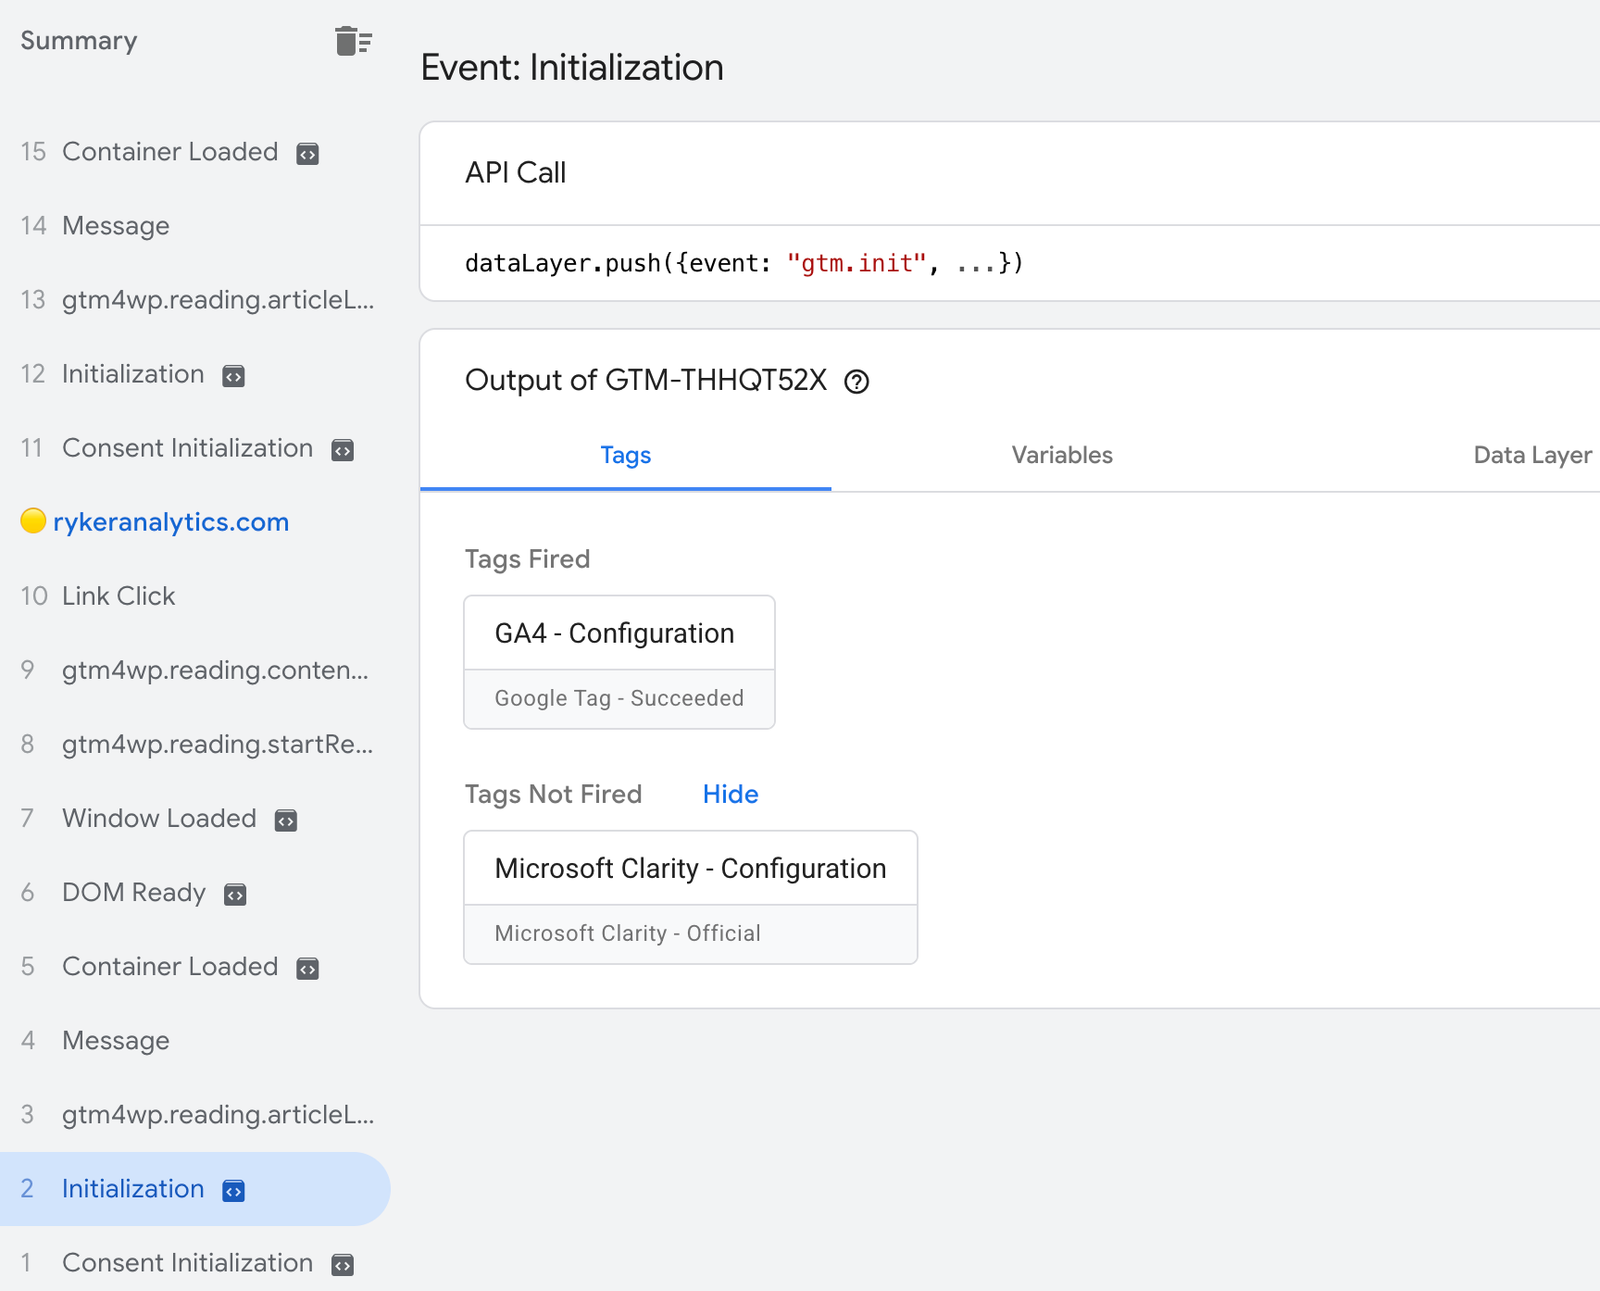Click code icon next to Window Loaded event
This screenshot has height=1291, width=1600.
285,820
